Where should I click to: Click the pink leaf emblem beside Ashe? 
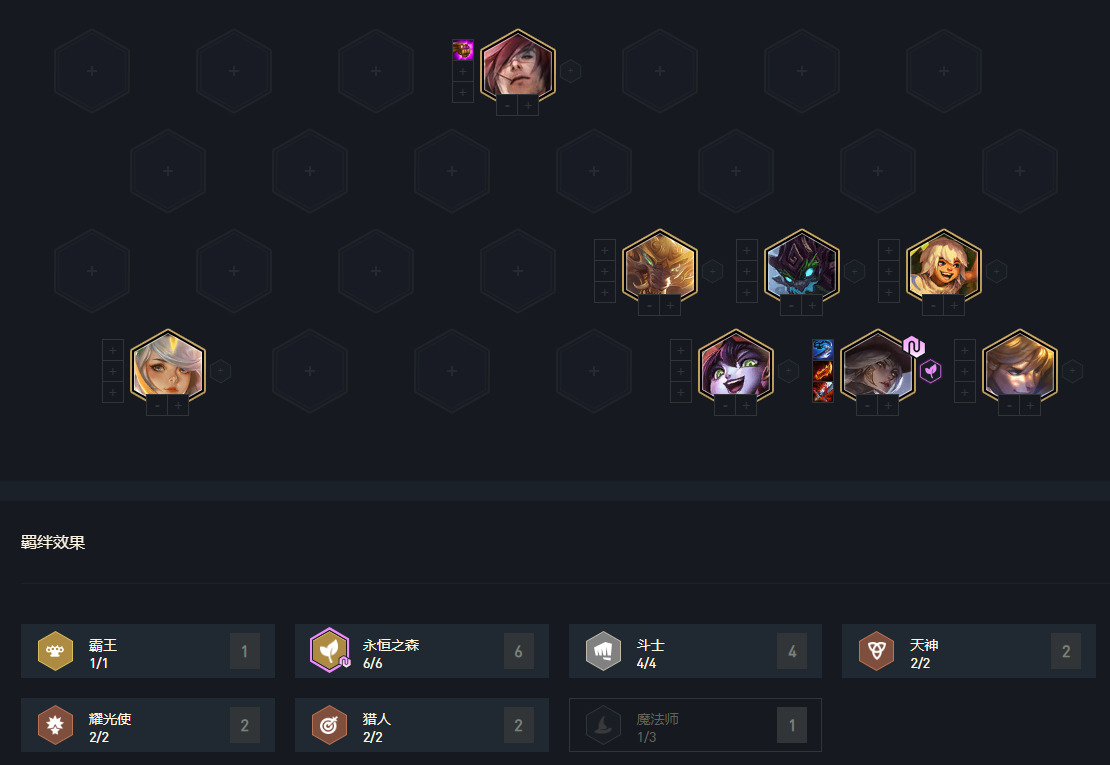coord(930,371)
